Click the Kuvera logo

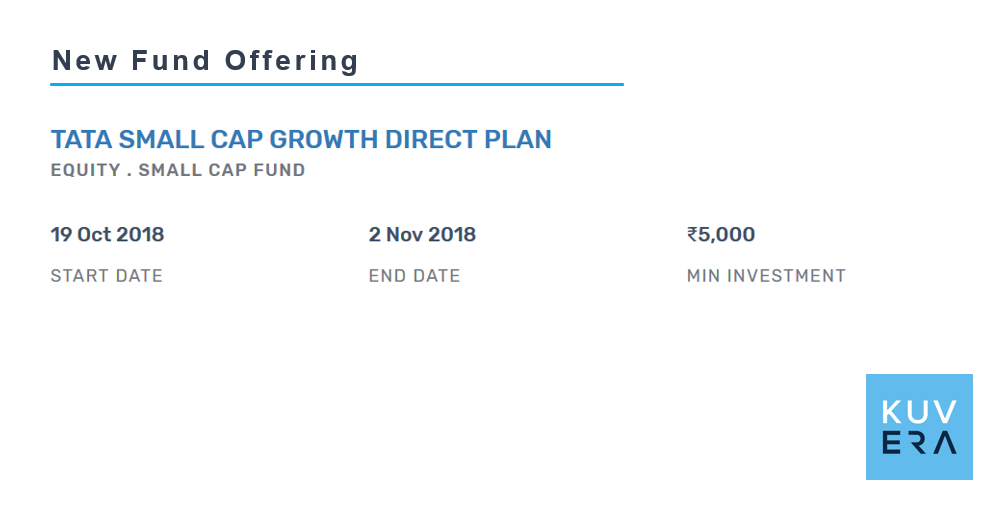pyautogui.click(x=919, y=427)
